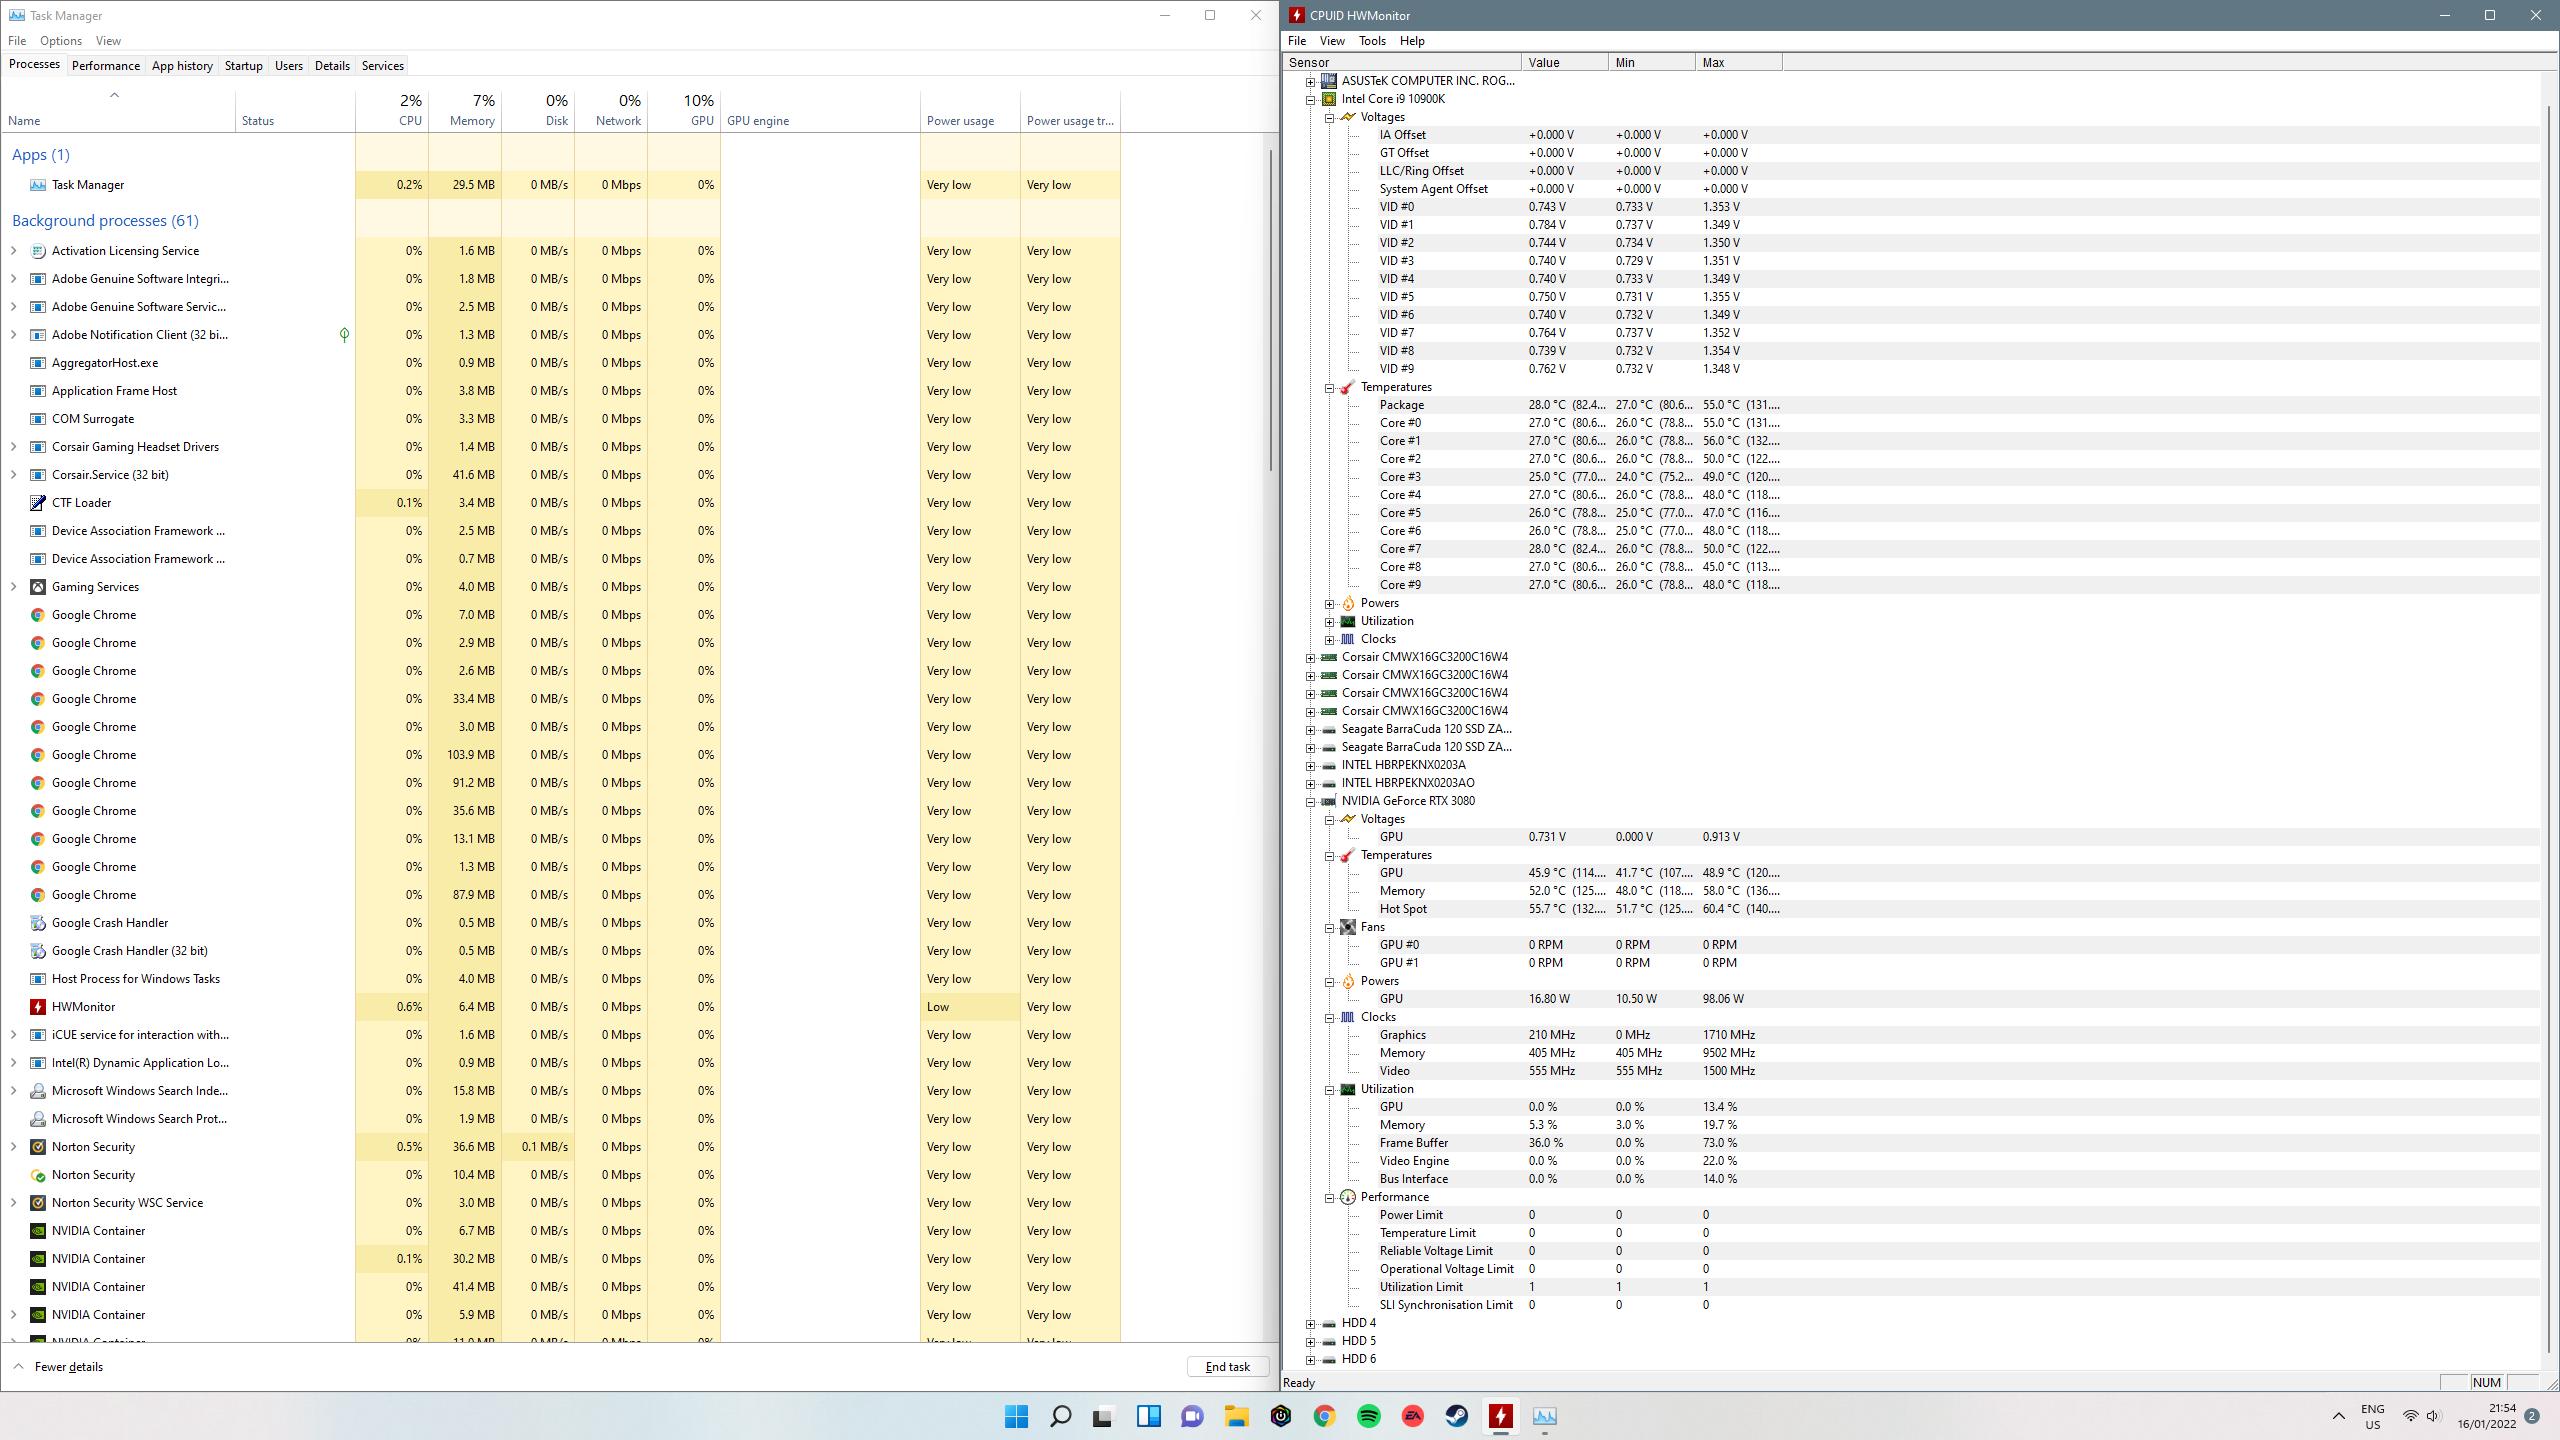Collapse the GPU Utilization node

[x=1330, y=1090]
